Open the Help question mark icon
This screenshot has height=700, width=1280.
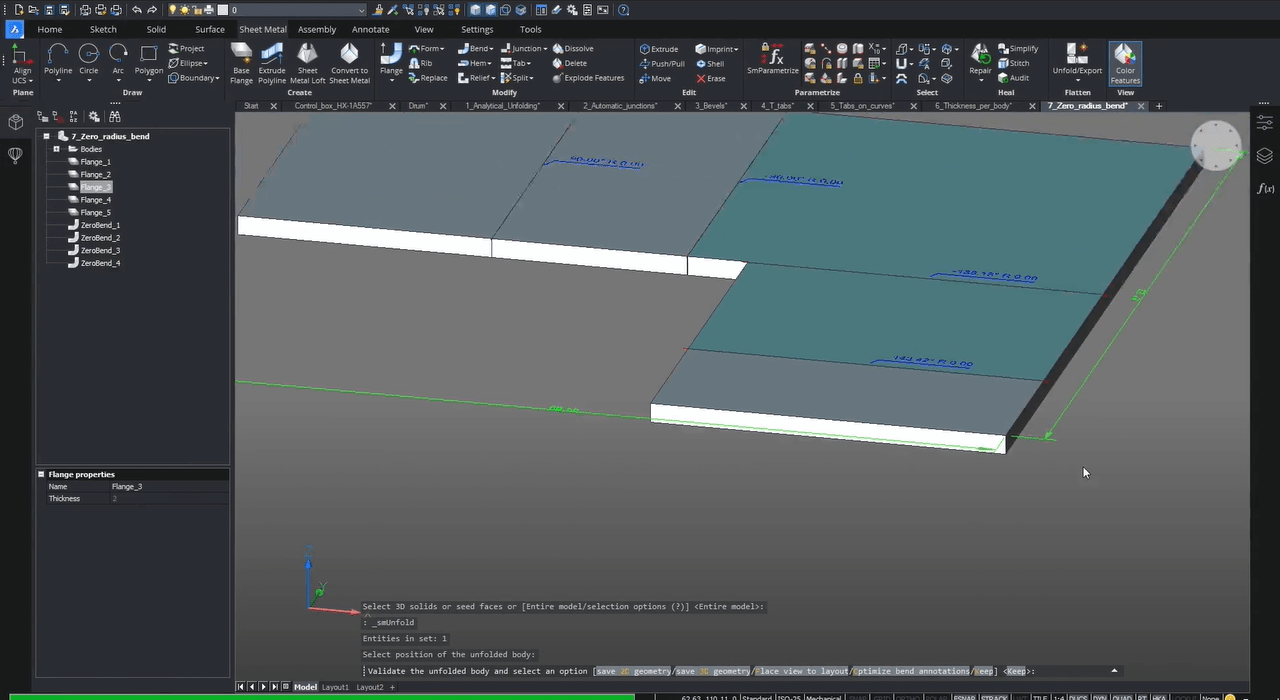point(623,10)
